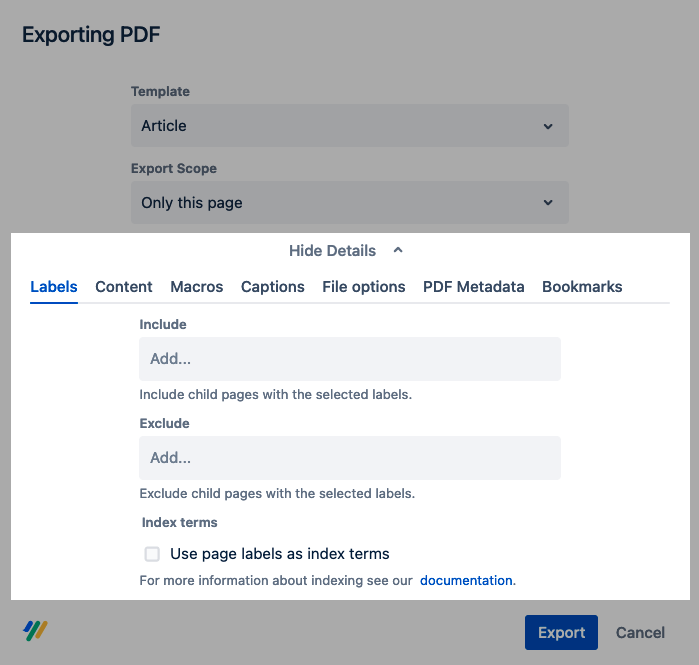This screenshot has height=665, width=699.
Task: Switch to the Content tab
Action: tap(124, 287)
